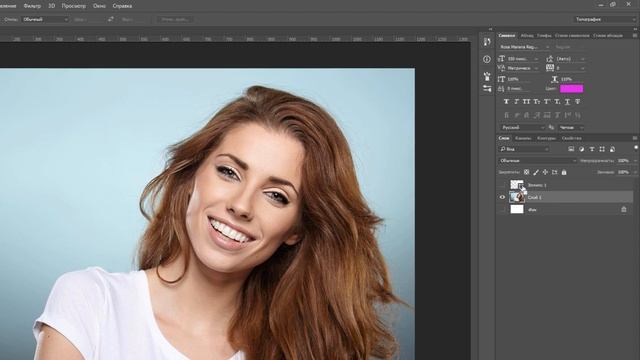Open the History panel icon
Viewport: 640px width, 360px height.
487,42
